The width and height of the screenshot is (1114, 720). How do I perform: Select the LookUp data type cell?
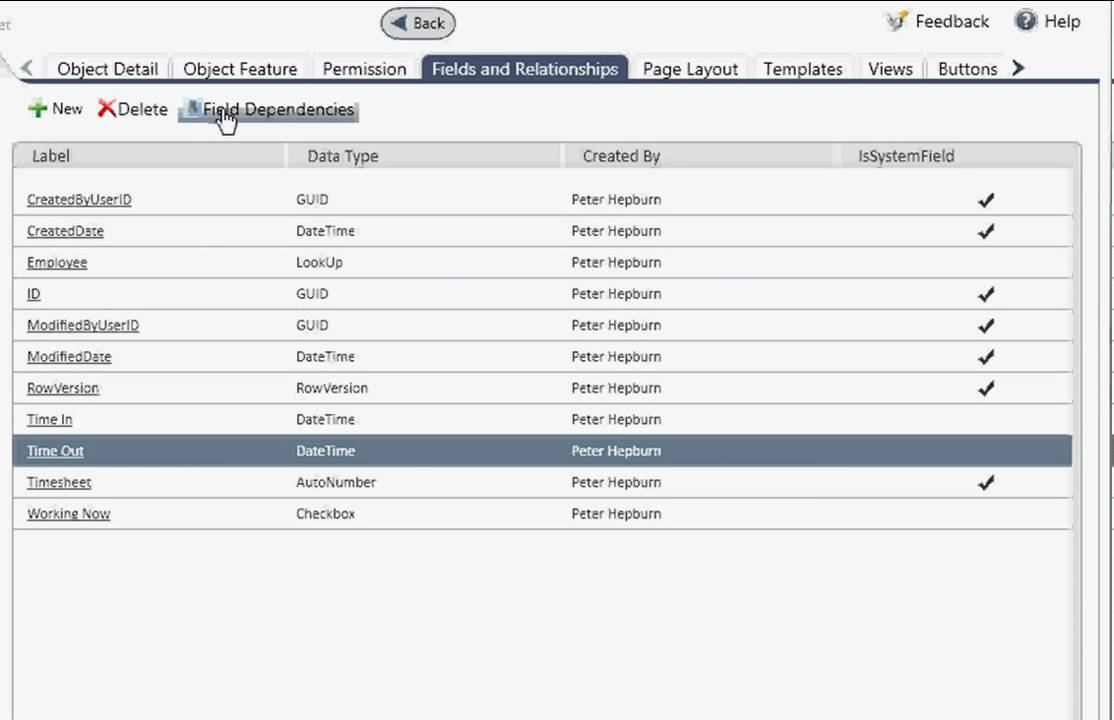tap(319, 262)
